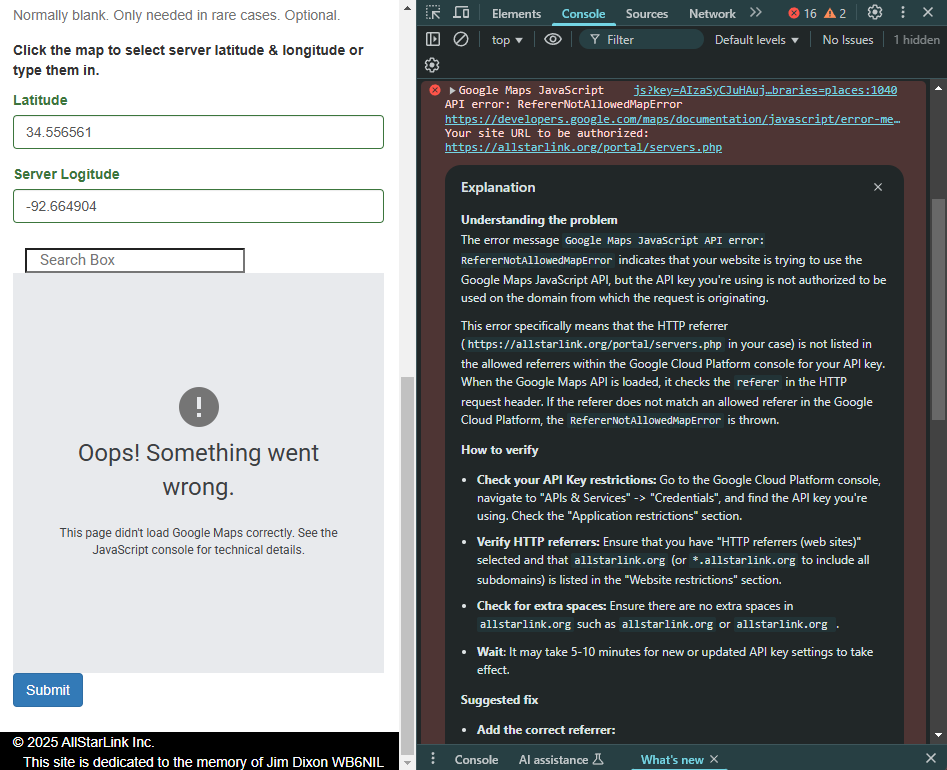Close the Explanation panel
Image resolution: width=947 pixels, height=770 pixels.
pyautogui.click(x=878, y=187)
